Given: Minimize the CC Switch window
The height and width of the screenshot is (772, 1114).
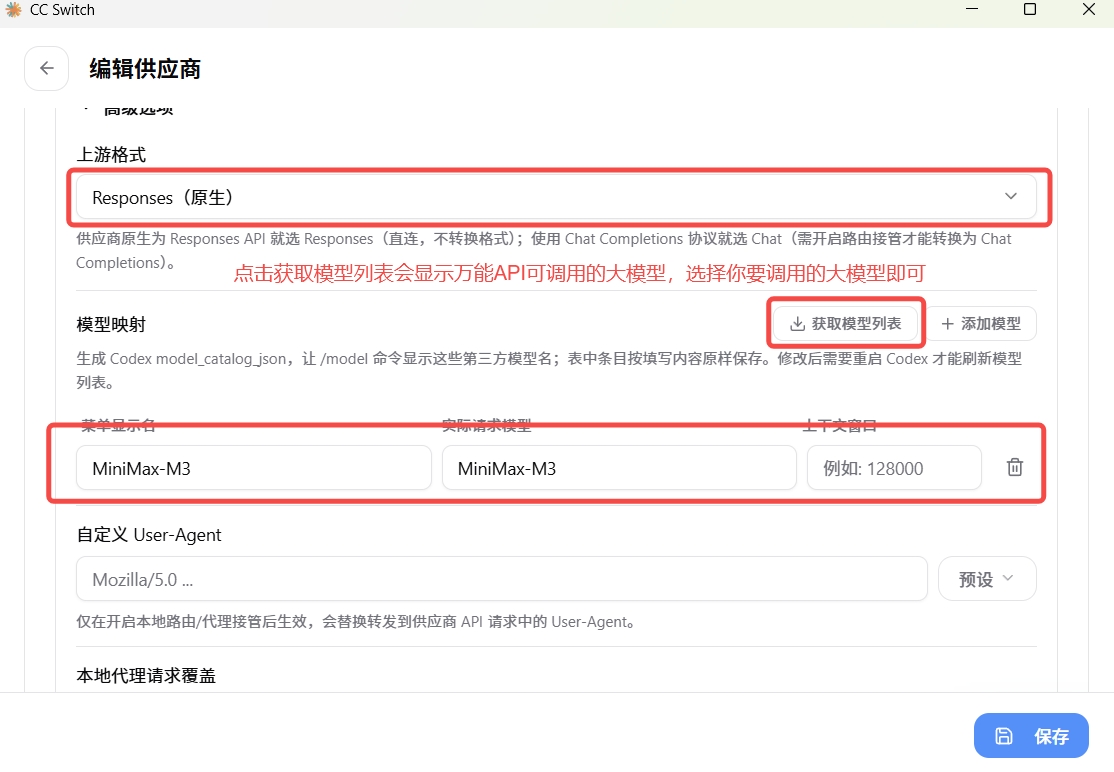Looking at the screenshot, I should (972, 9).
